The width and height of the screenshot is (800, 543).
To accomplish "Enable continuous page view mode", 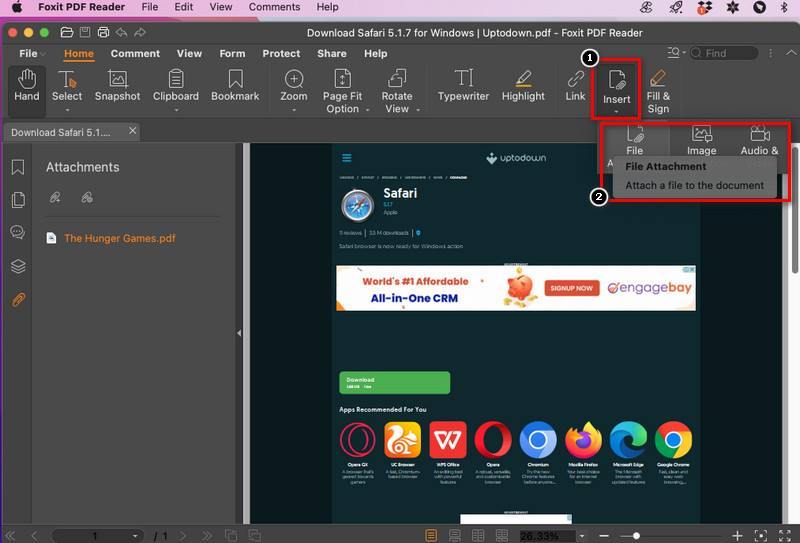I will click(x=455, y=535).
